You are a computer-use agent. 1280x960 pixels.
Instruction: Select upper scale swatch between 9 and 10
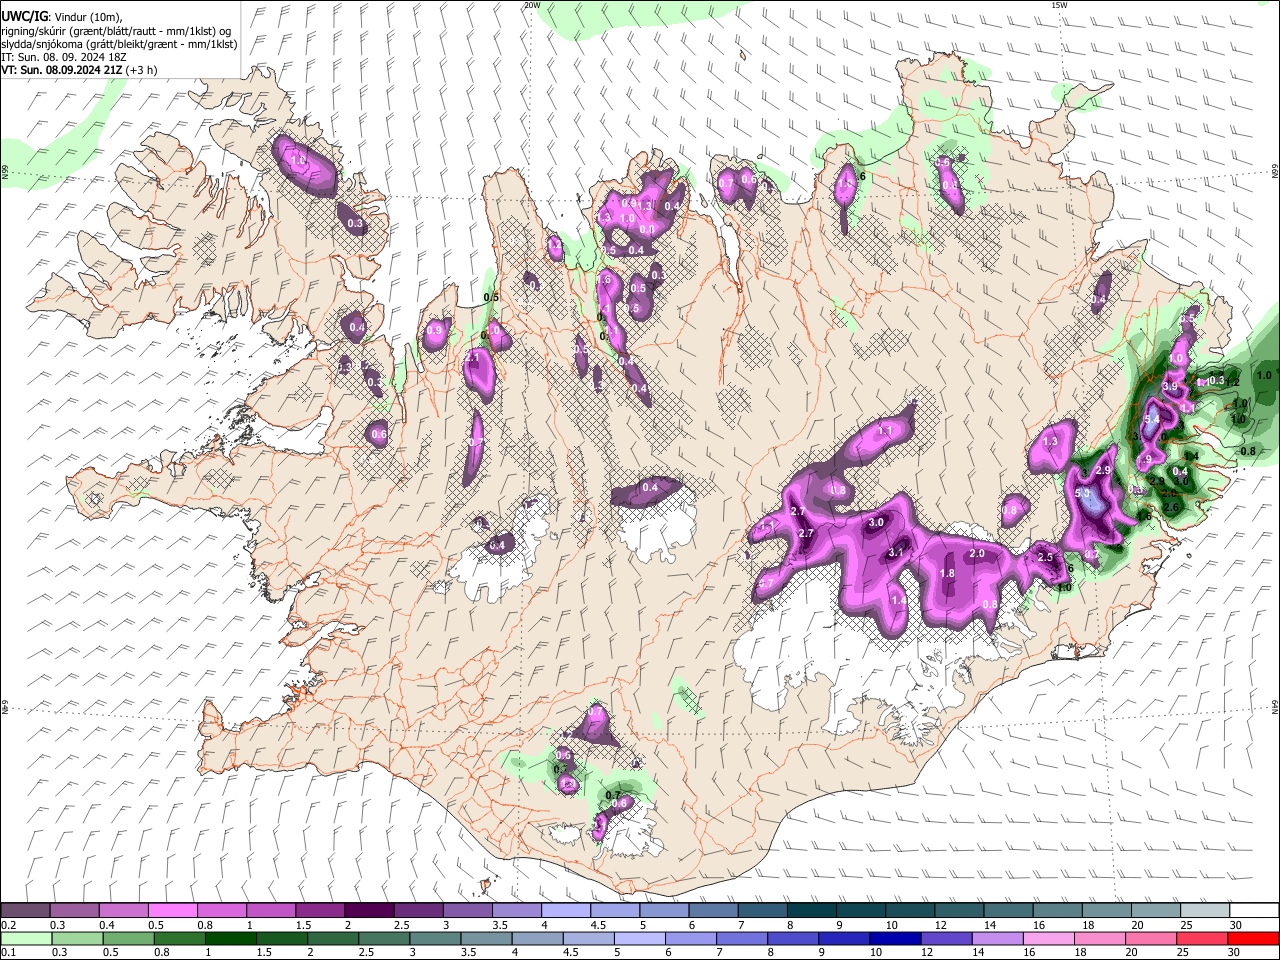pyautogui.click(x=861, y=911)
